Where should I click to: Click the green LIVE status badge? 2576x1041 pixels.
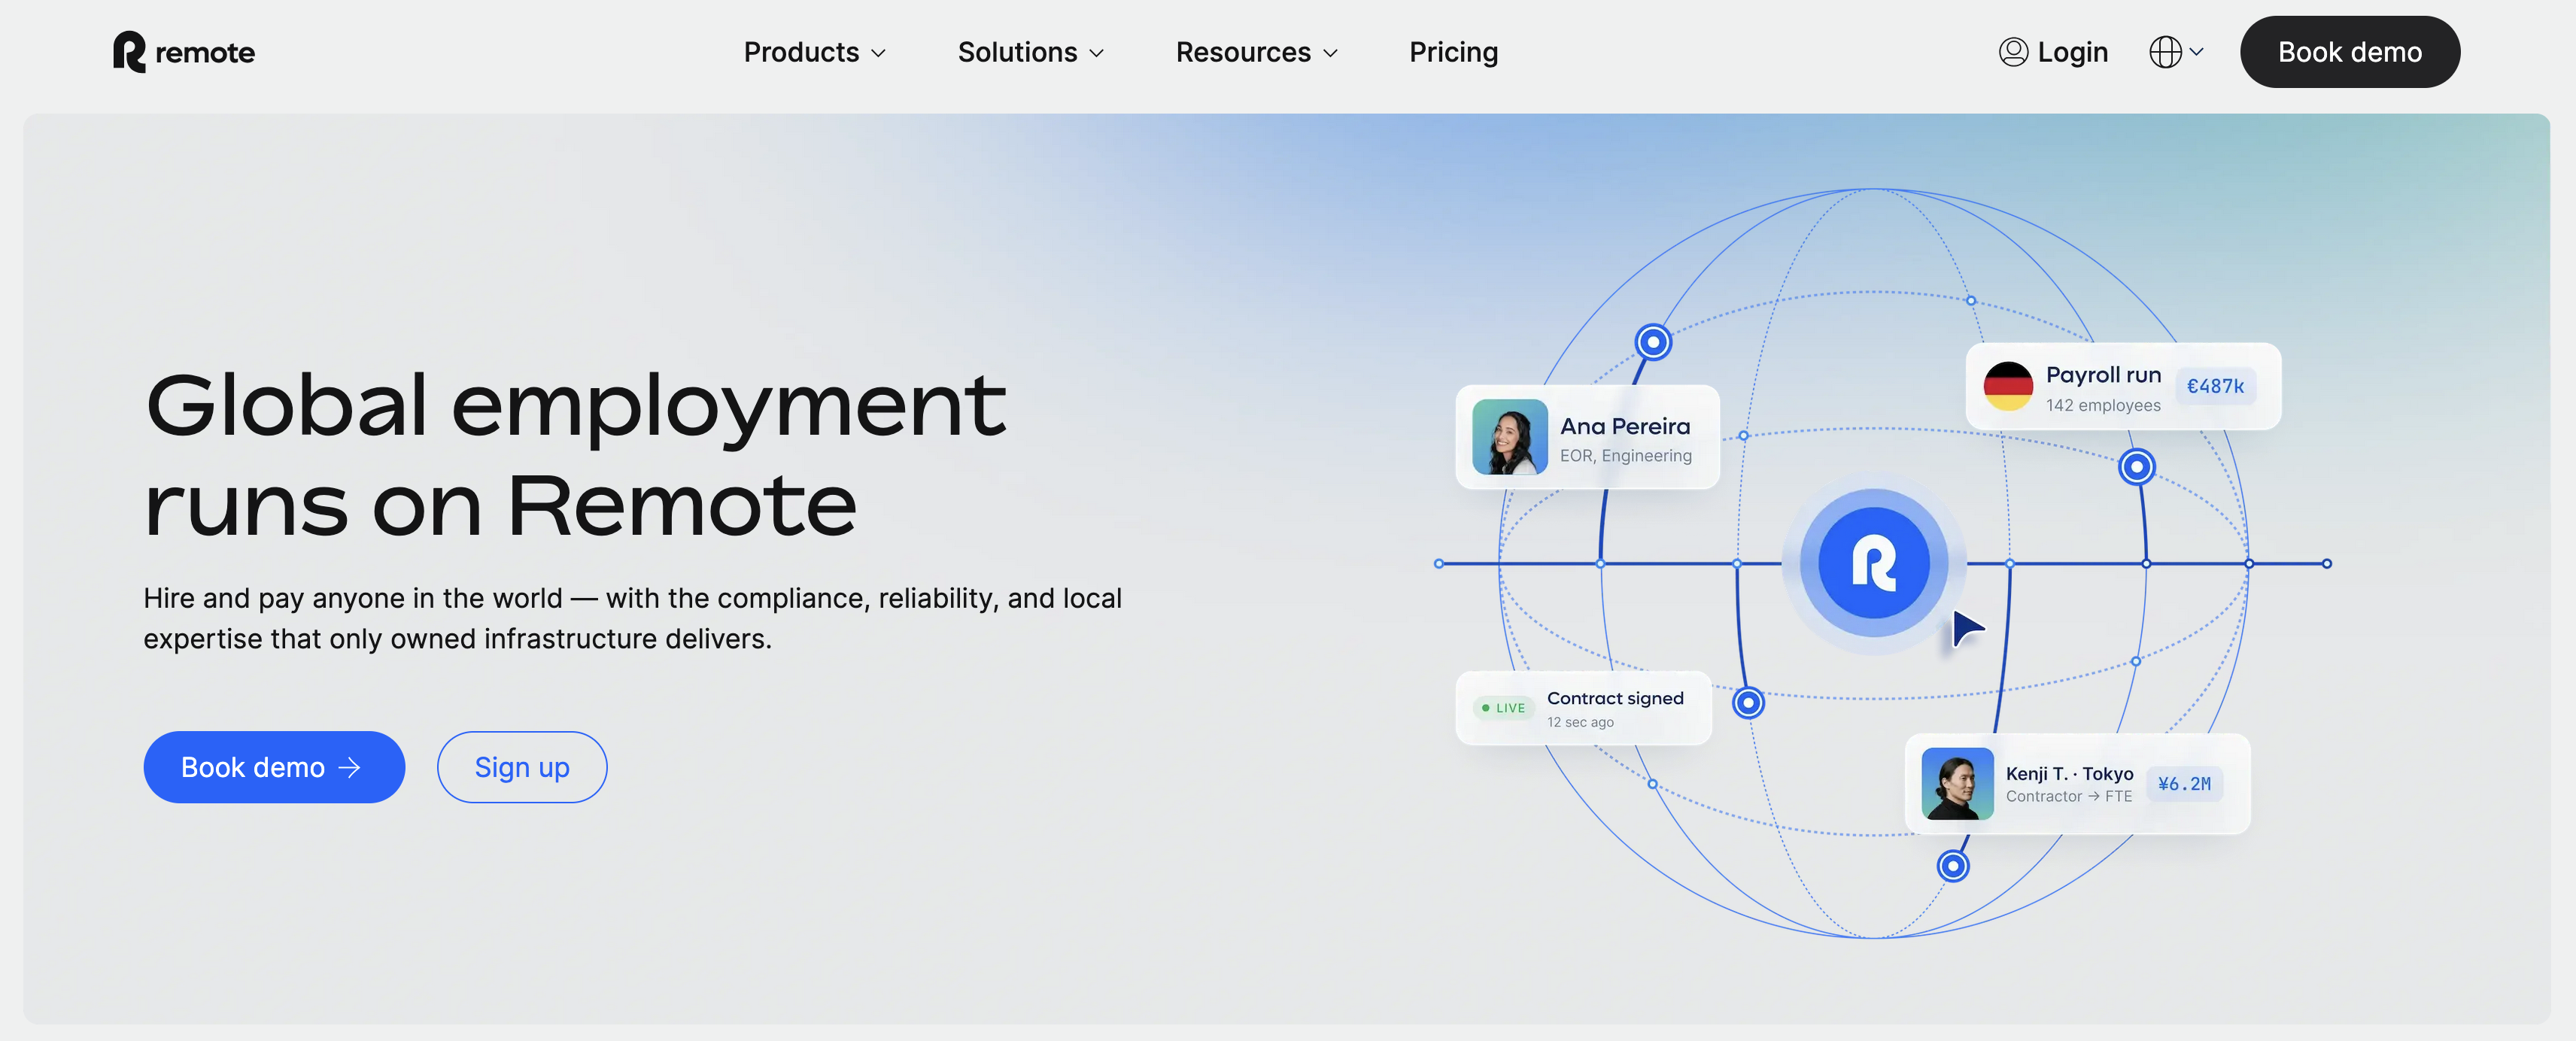(1503, 708)
